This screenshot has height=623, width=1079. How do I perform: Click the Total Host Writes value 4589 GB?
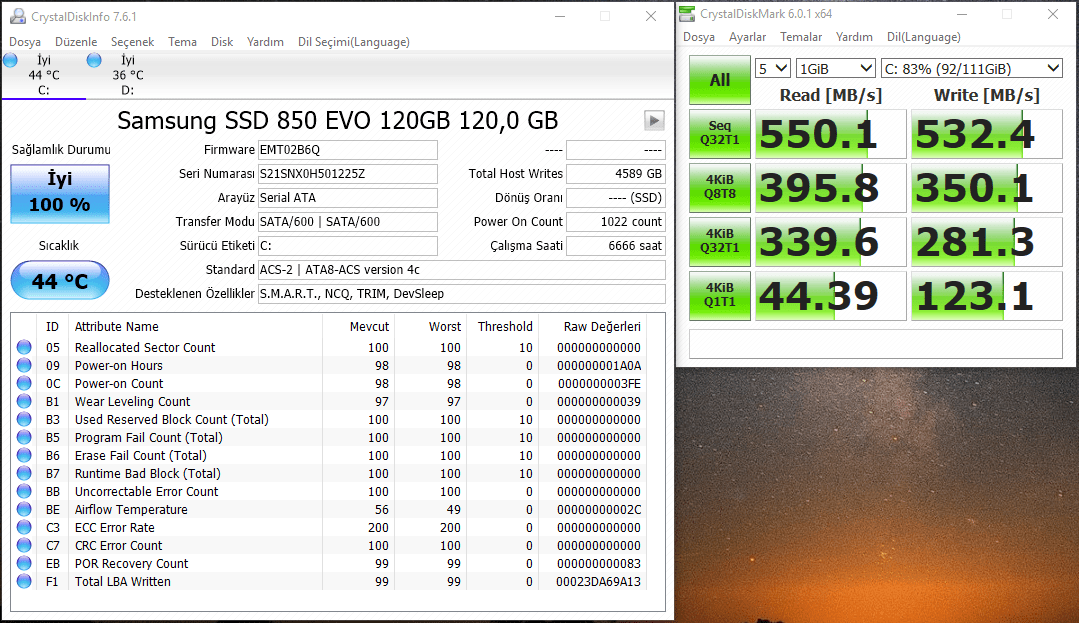[615, 173]
